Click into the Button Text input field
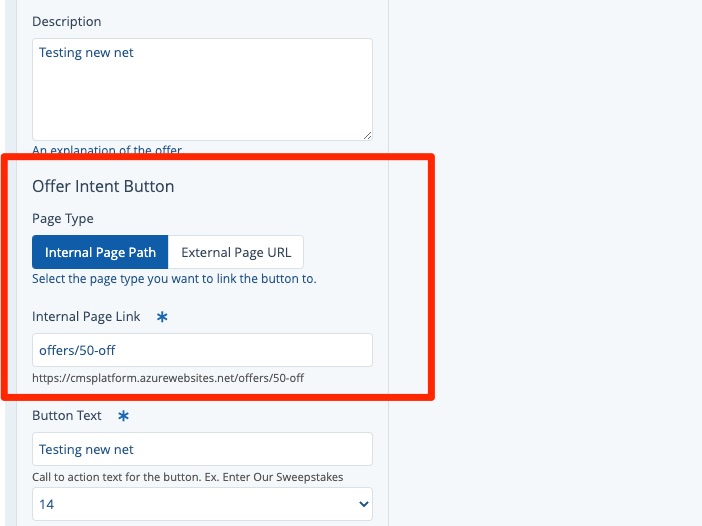The width and height of the screenshot is (702, 526). (x=202, y=449)
